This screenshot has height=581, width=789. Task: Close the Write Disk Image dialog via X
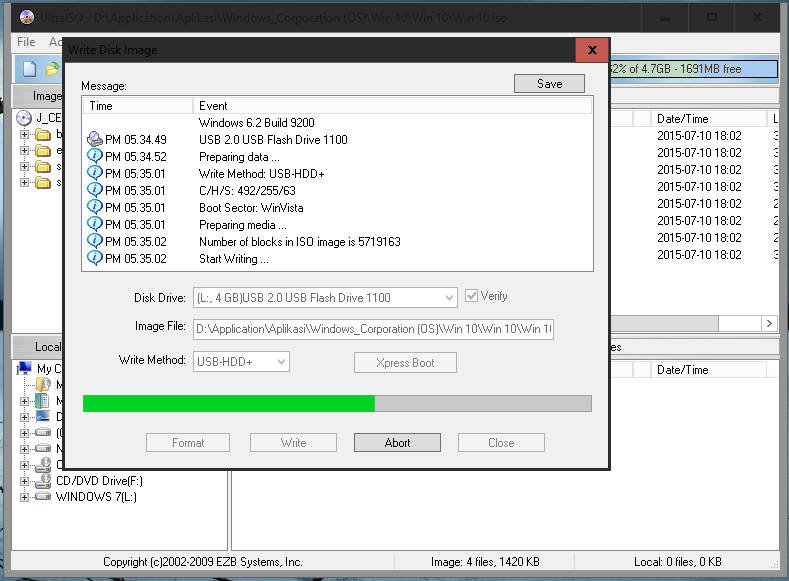(x=592, y=50)
